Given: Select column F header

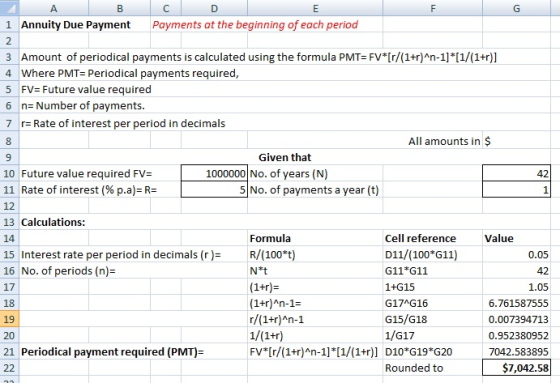Looking at the screenshot, I should click(x=432, y=8).
